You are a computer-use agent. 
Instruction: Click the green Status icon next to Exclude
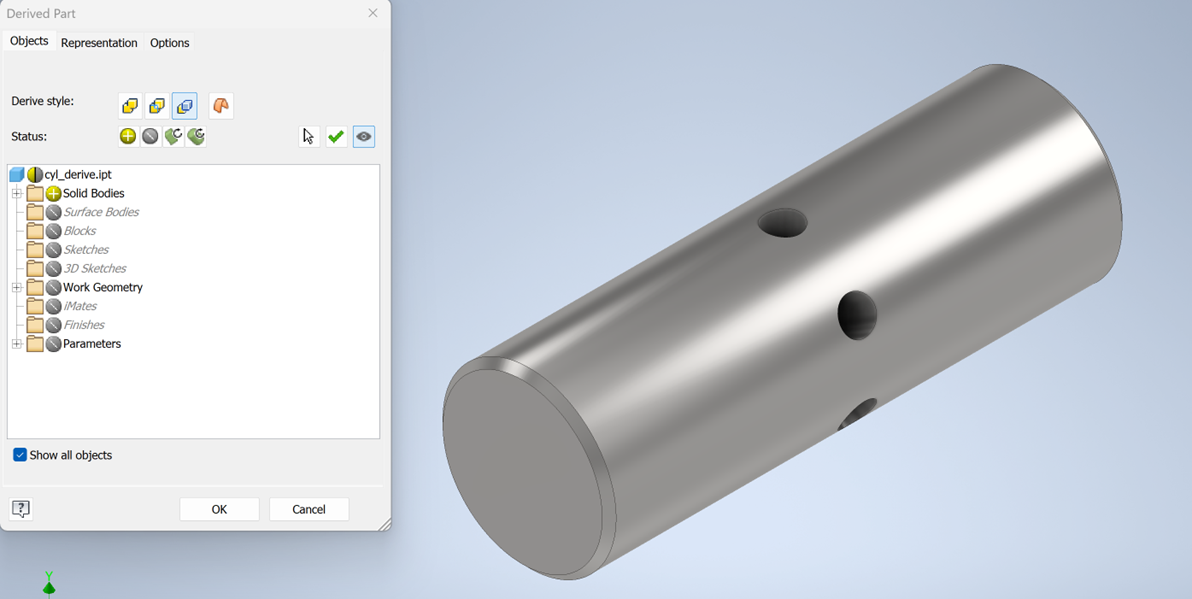(x=173, y=137)
